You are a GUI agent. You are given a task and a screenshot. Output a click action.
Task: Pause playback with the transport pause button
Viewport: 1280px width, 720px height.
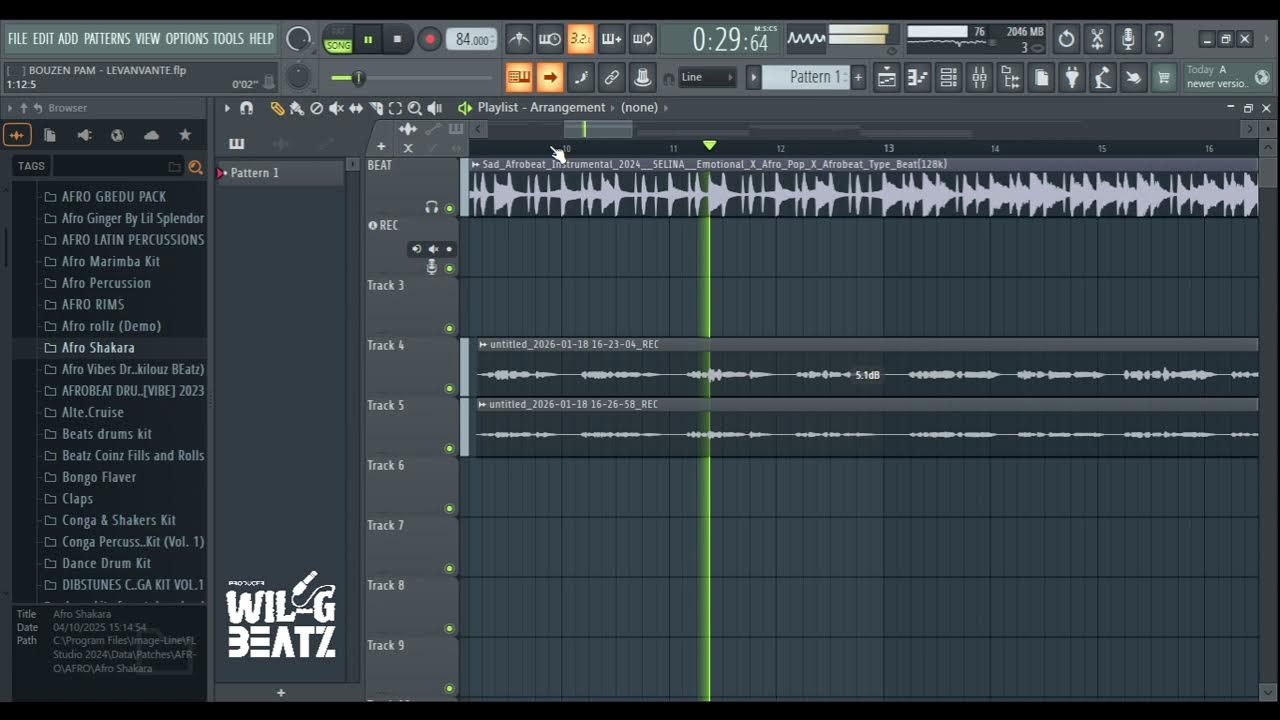coord(368,40)
